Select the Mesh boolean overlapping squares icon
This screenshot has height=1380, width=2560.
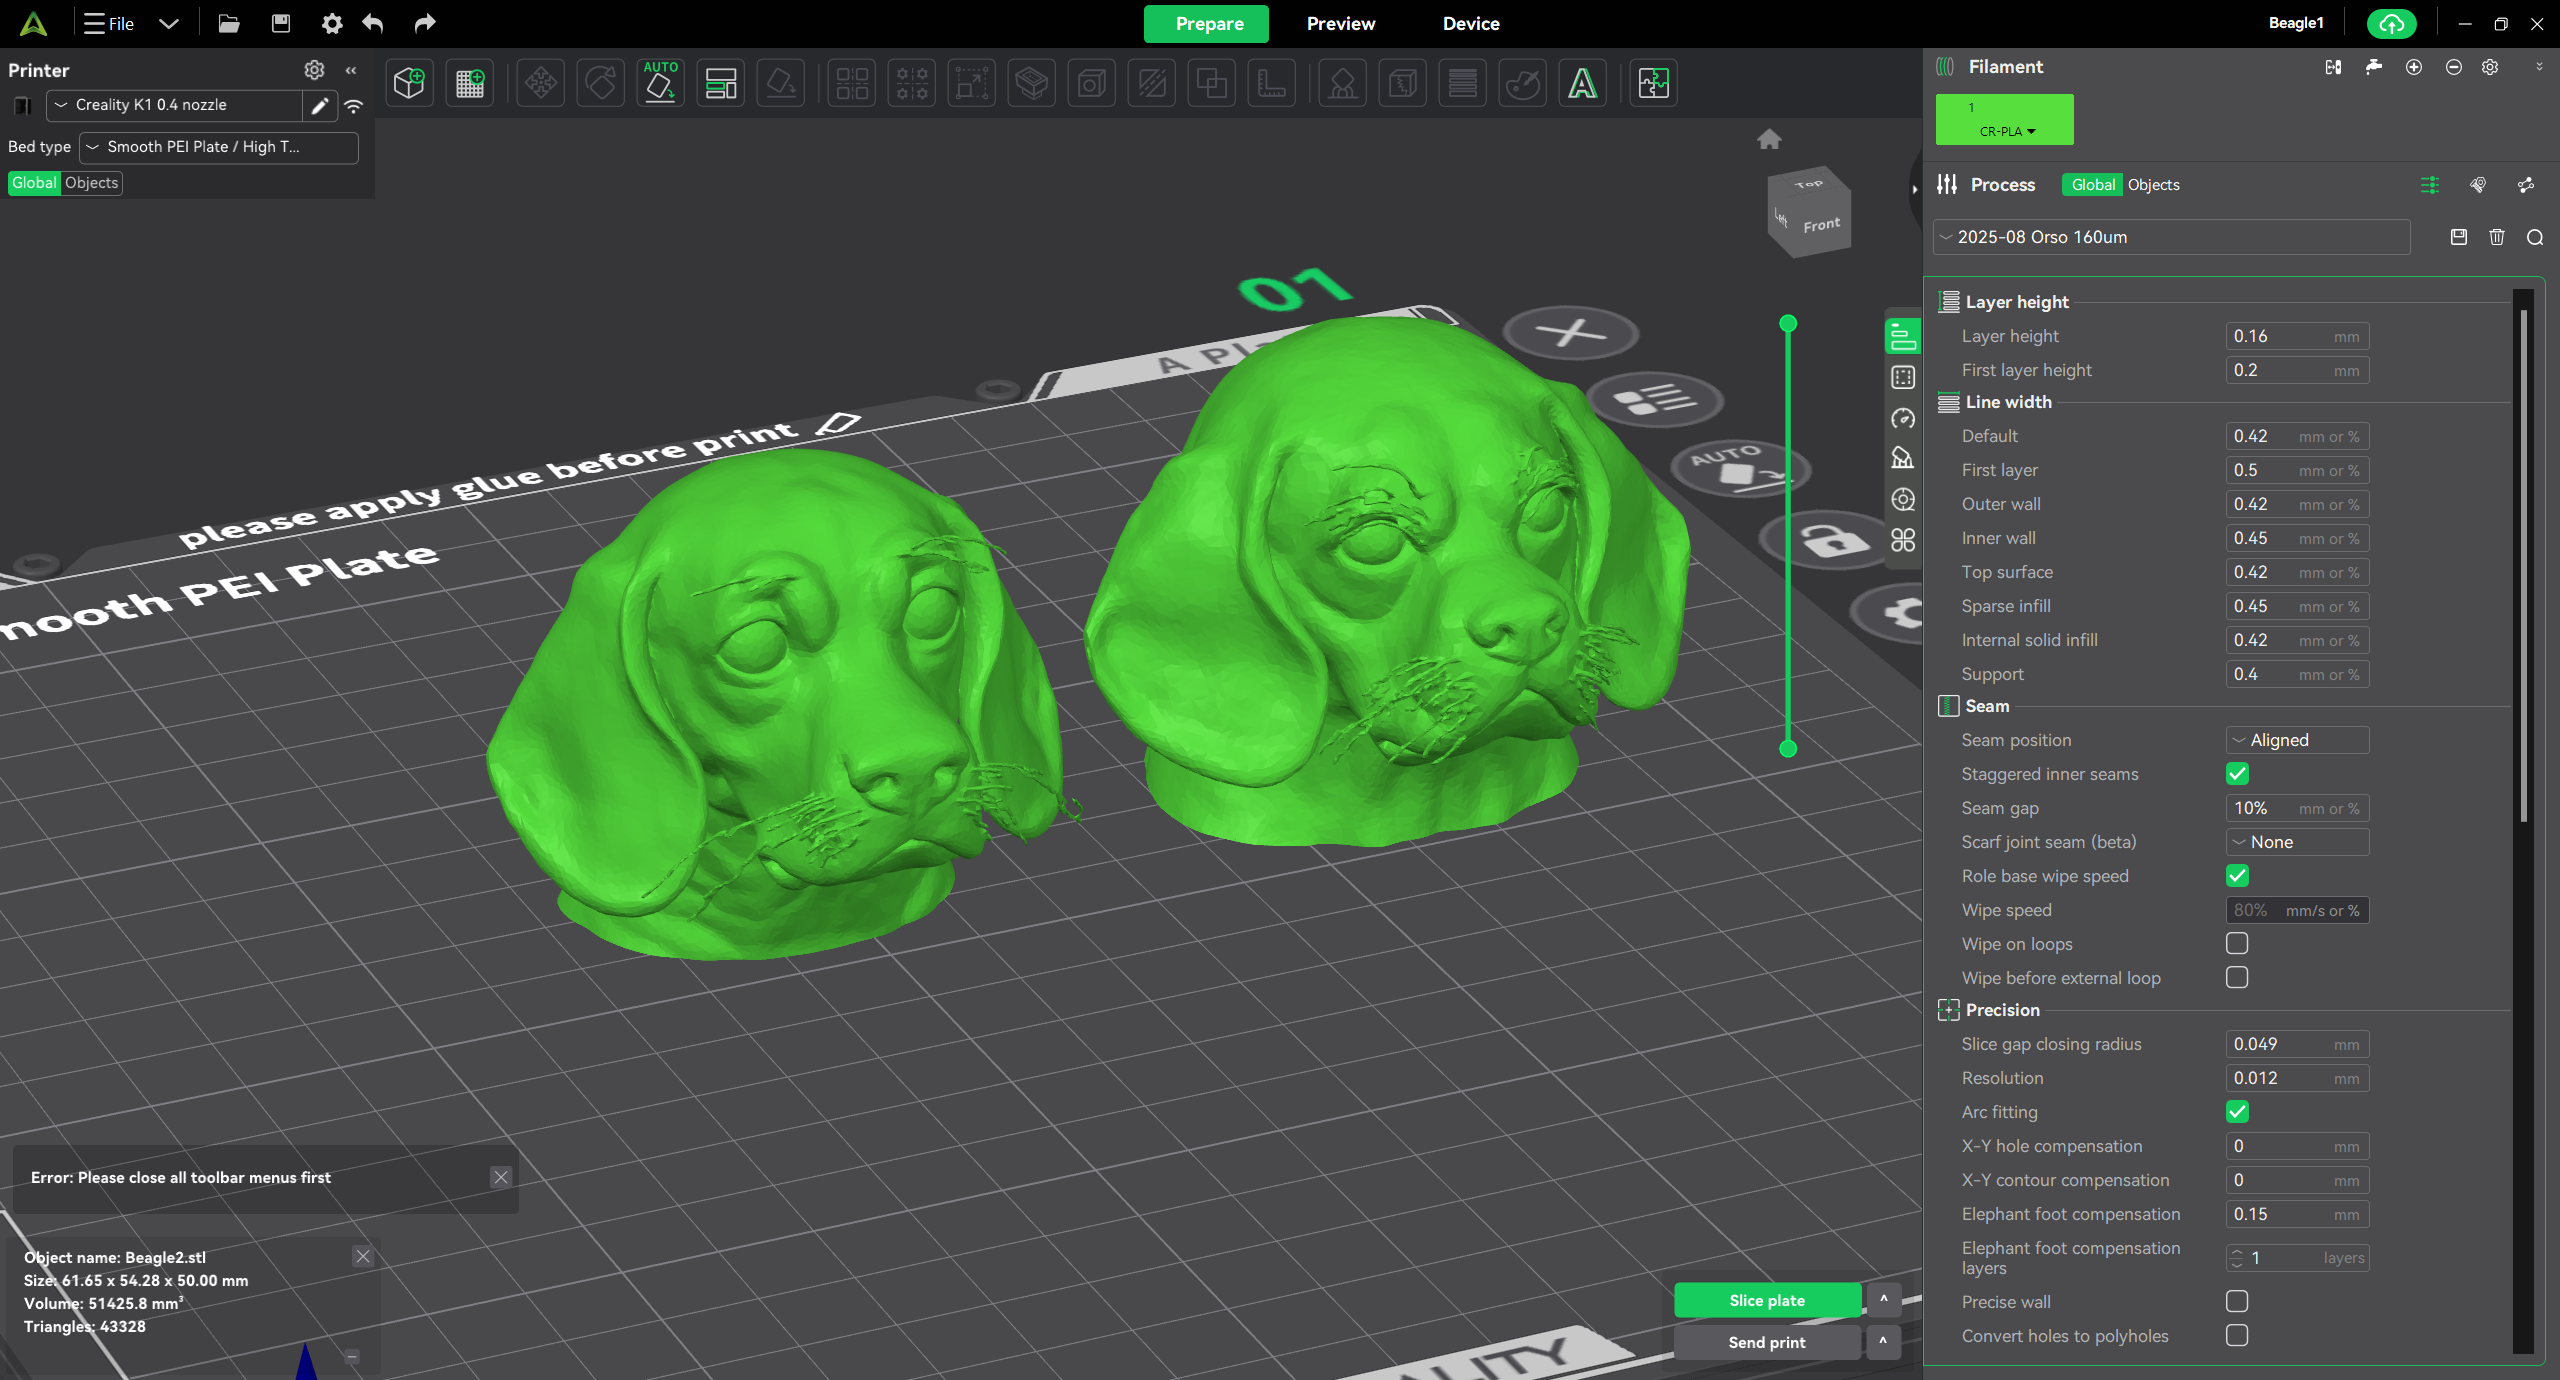(x=1212, y=83)
